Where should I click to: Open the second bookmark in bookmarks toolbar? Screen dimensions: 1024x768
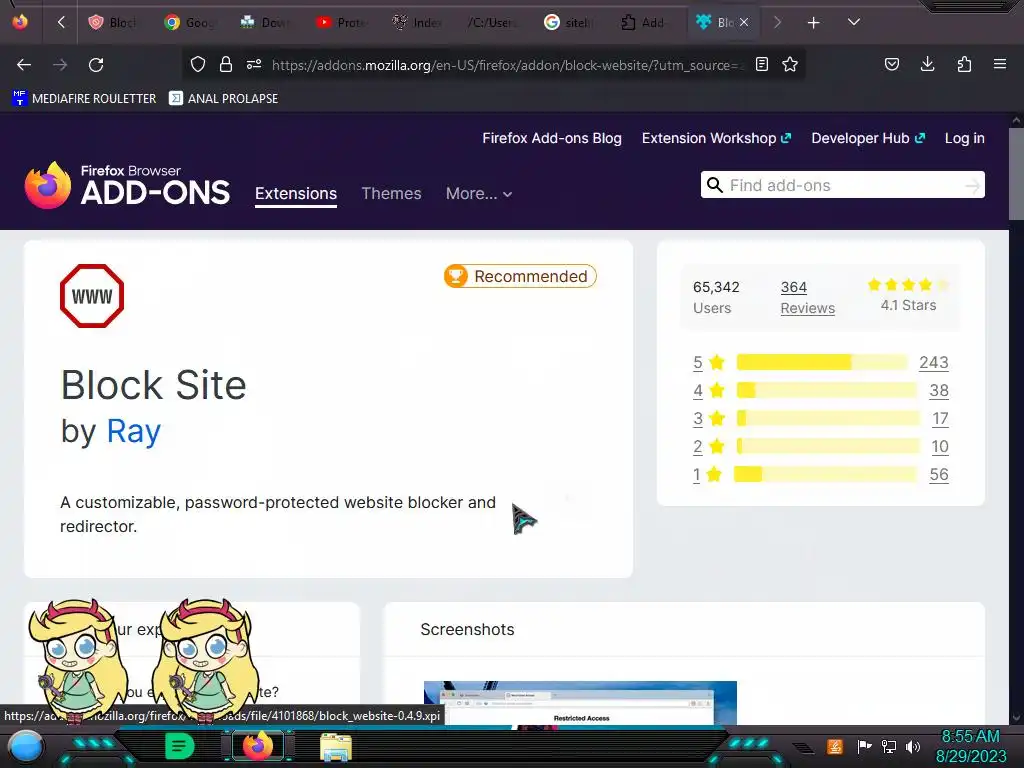tap(223, 99)
